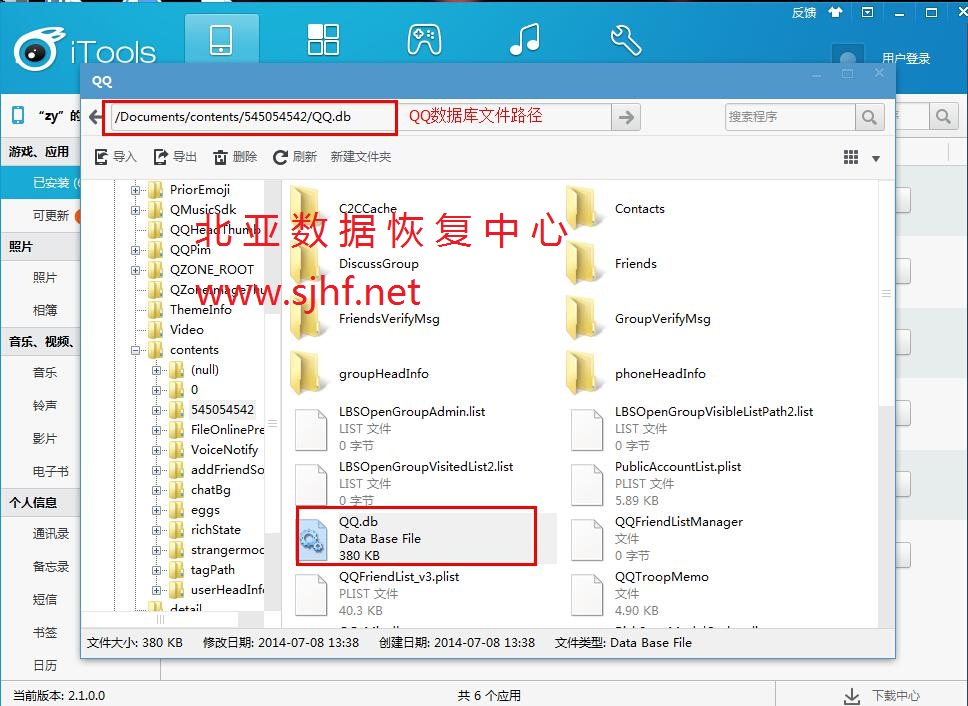Image resolution: width=968 pixels, height=706 pixels.
Task: Select the ThemeInfo folder in tree
Action: (x=201, y=310)
